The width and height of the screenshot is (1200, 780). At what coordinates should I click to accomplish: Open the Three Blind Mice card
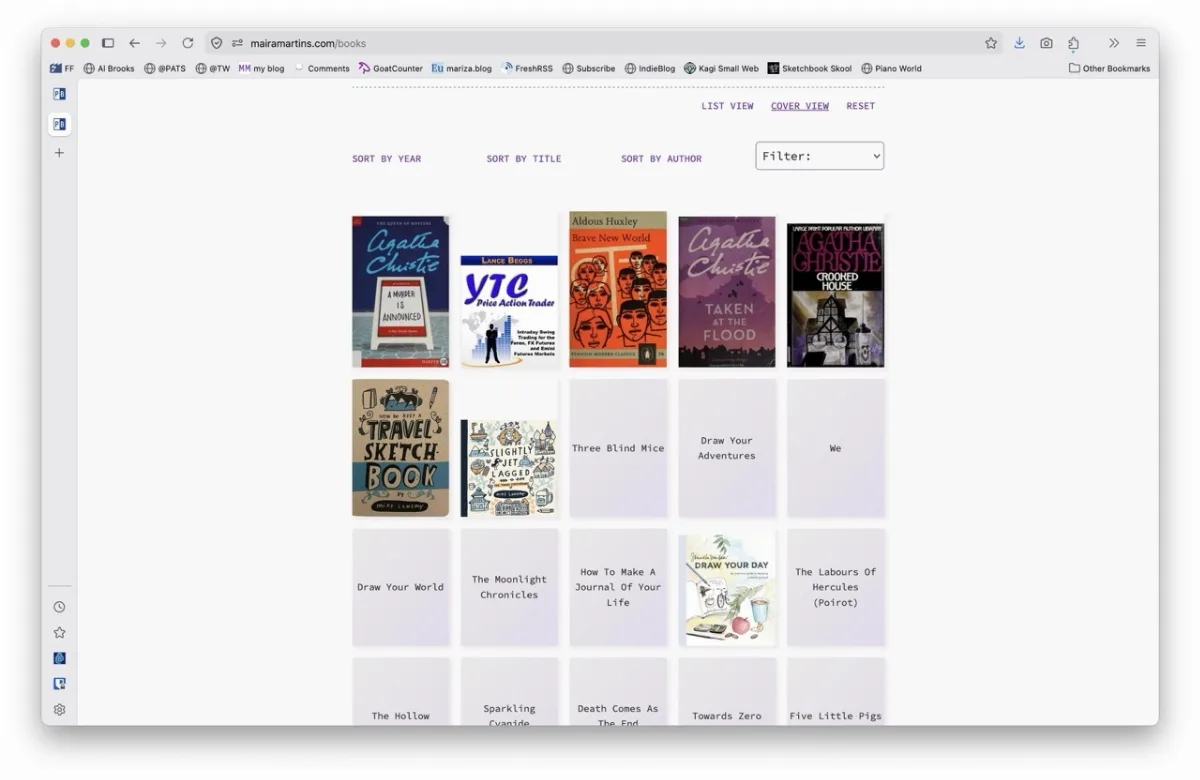(x=618, y=448)
